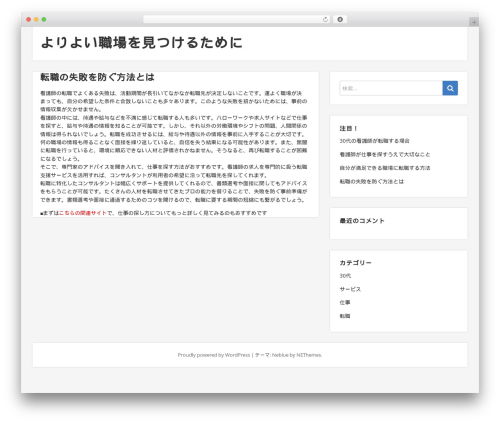The height and width of the screenshot is (423, 500).
Task: Click the カテゴリー widget heading
Action: 355,263
